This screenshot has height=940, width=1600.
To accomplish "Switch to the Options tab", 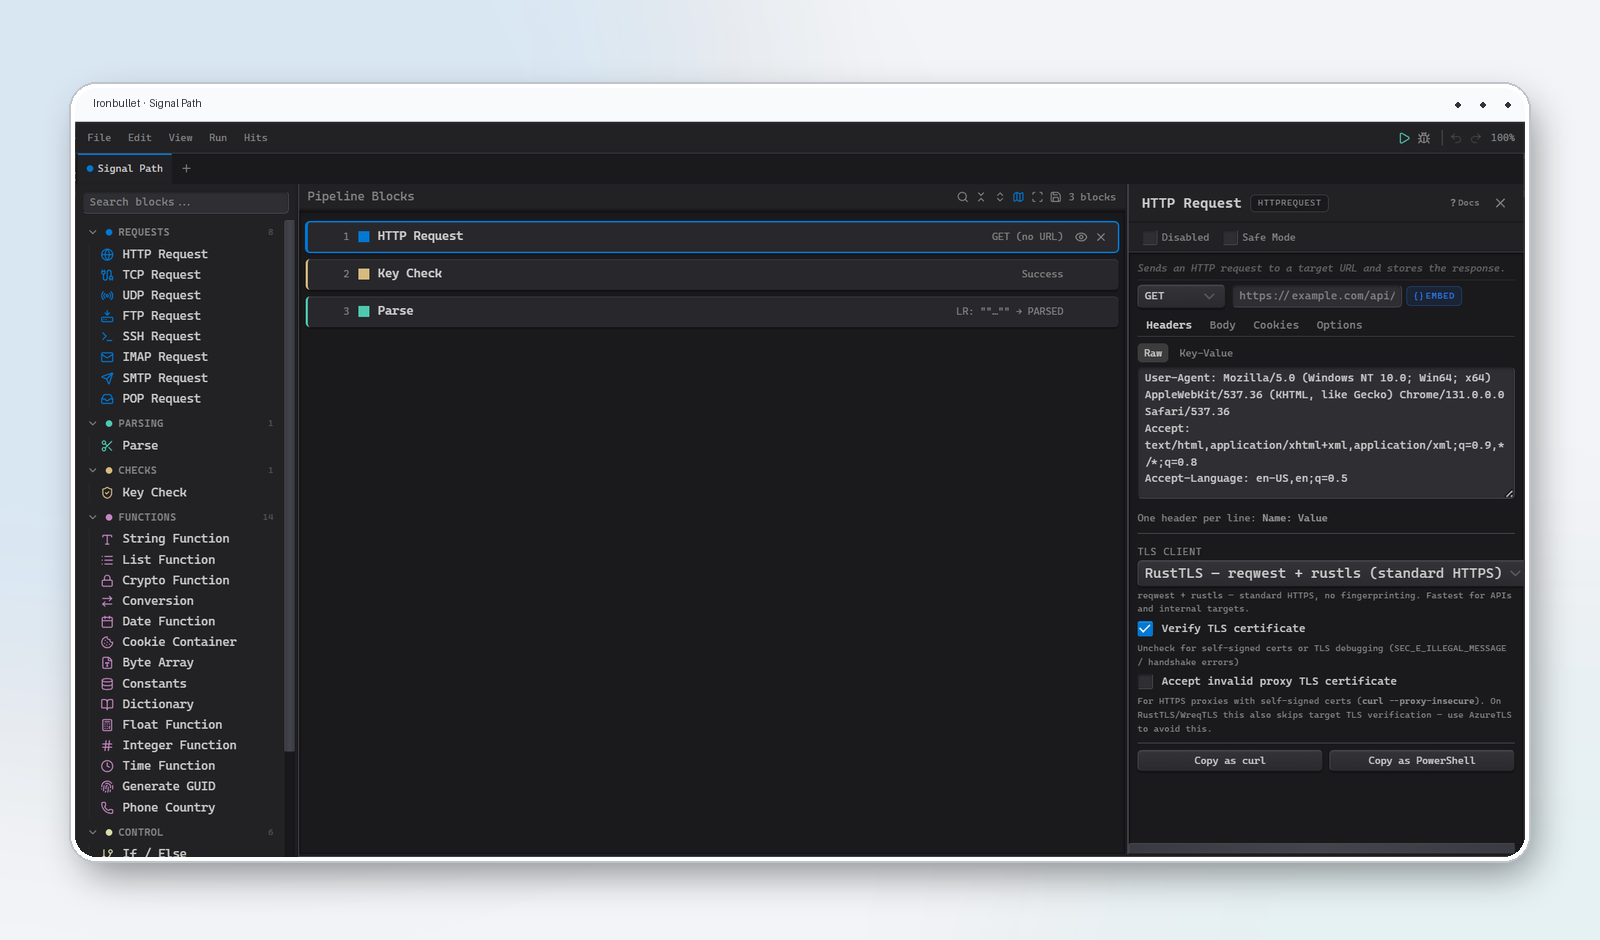I will coord(1339,325).
